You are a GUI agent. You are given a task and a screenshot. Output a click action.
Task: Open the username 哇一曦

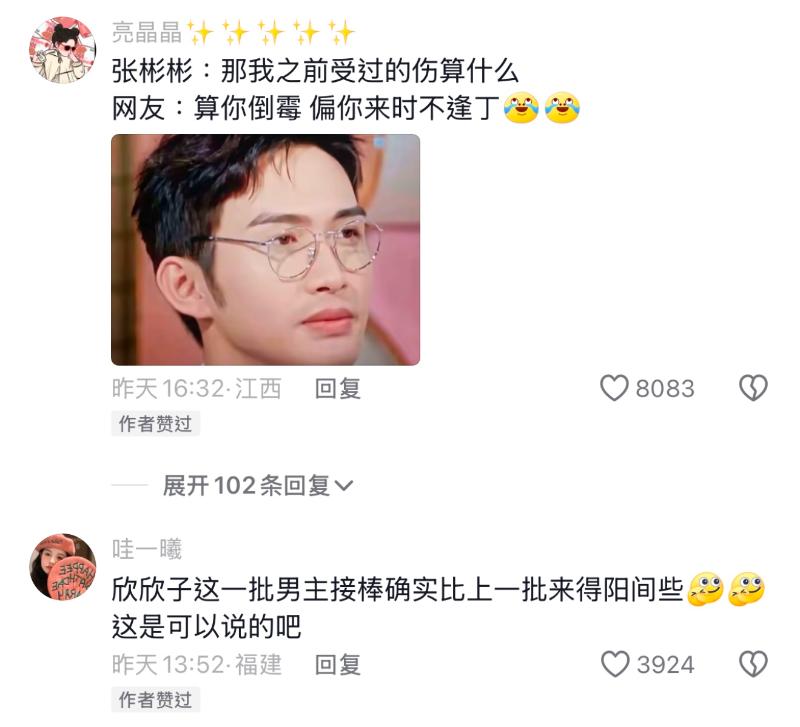pos(147,549)
